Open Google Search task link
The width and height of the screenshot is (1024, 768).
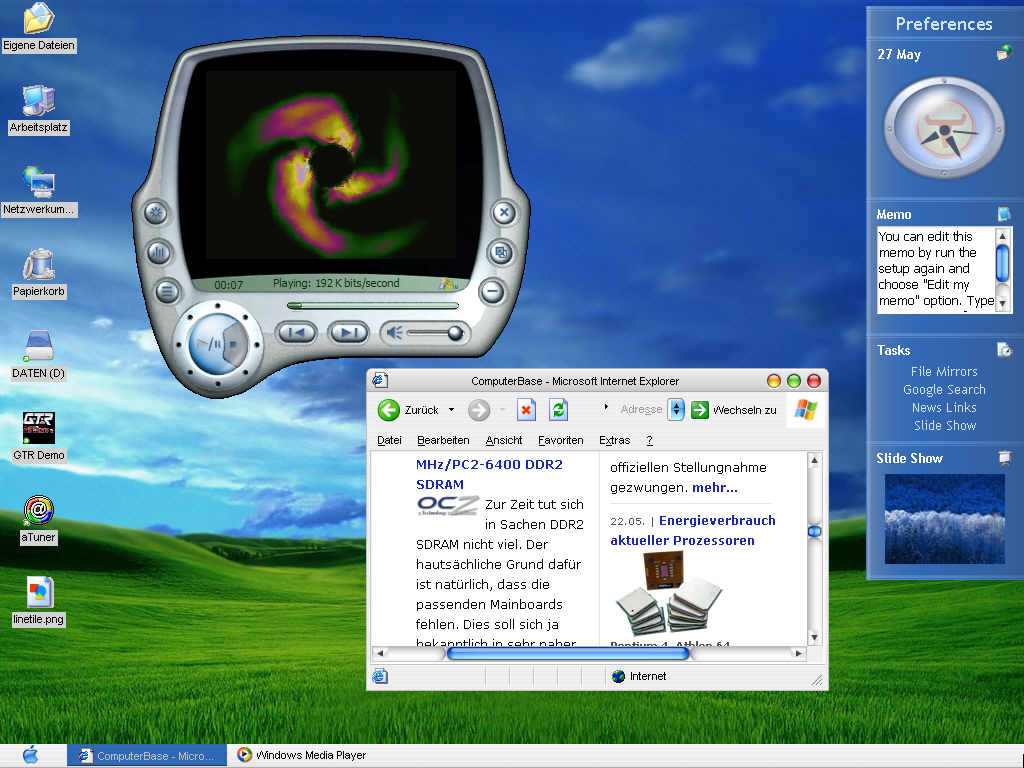944,390
